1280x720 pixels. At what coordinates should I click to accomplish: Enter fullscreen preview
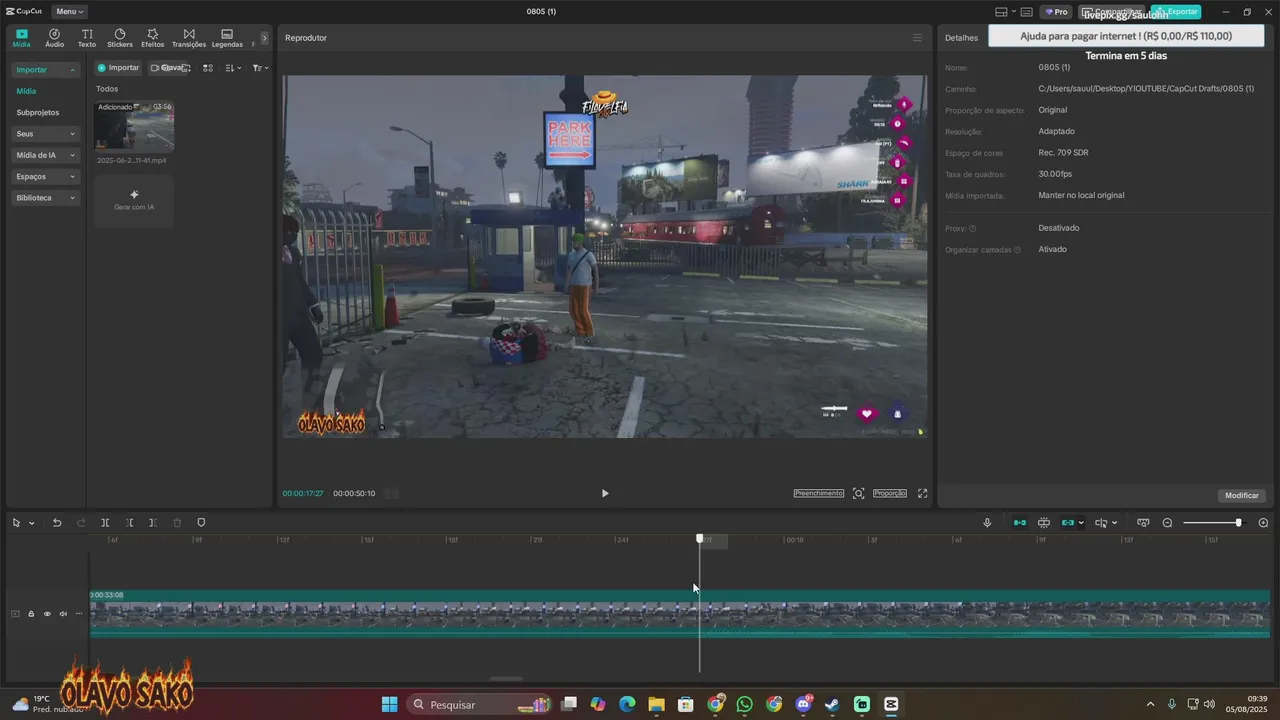click(923, 493)
